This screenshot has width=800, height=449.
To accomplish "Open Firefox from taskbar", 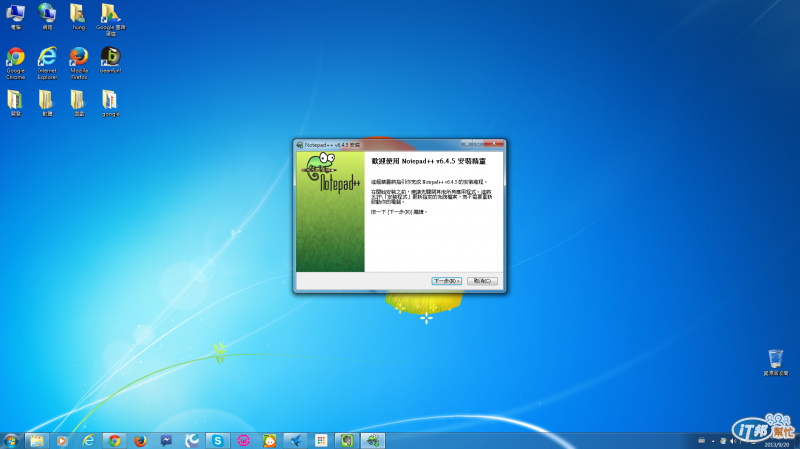I will click(x=140, y=441).
